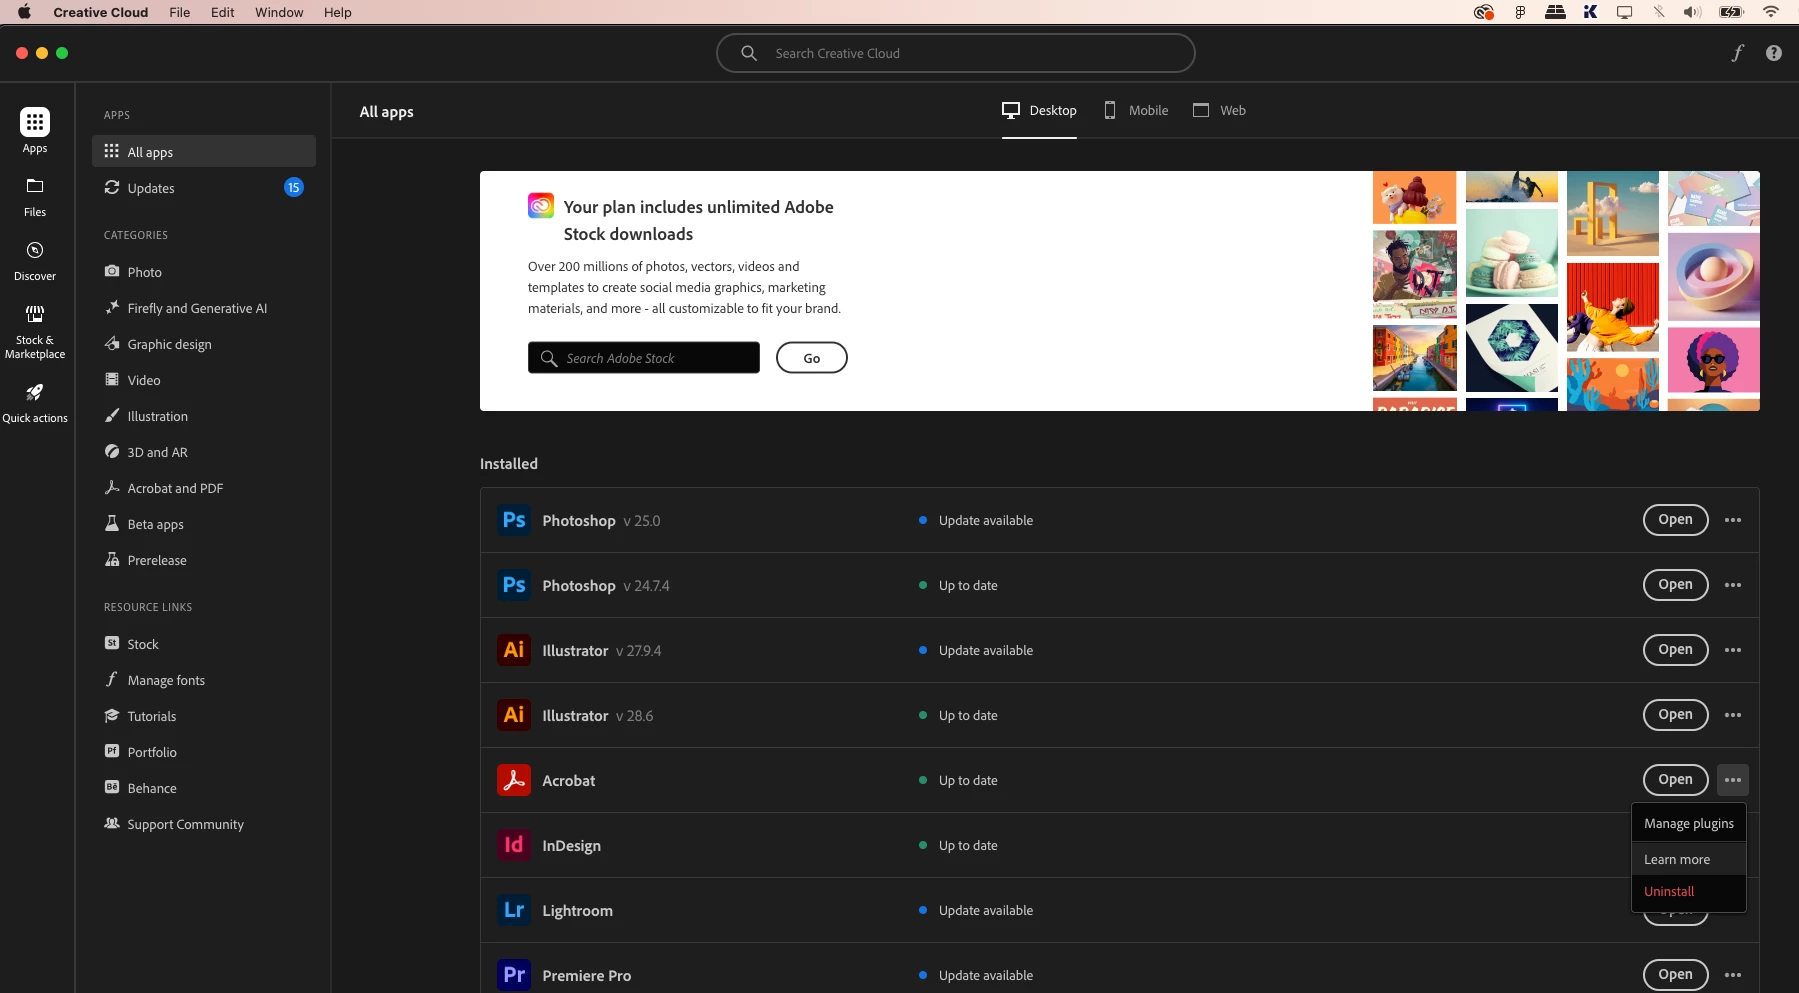
Task: Open the Edit menu
Action: coord(223,12)
